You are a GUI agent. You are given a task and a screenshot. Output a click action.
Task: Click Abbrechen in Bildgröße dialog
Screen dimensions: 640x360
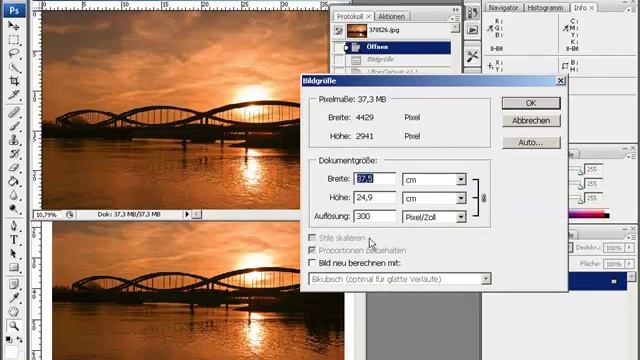coord(531,121)
